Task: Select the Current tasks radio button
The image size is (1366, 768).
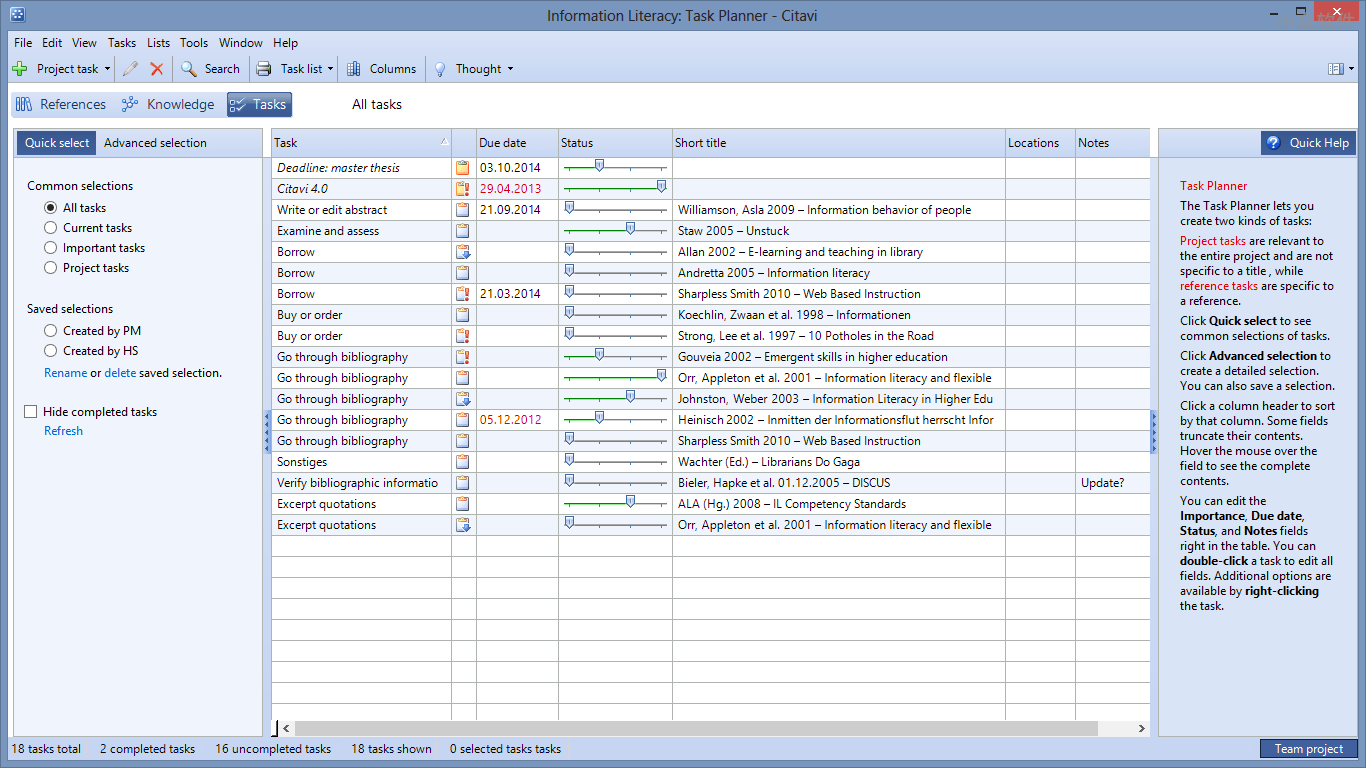Action: pyautogui.click(x=51, y=228)
